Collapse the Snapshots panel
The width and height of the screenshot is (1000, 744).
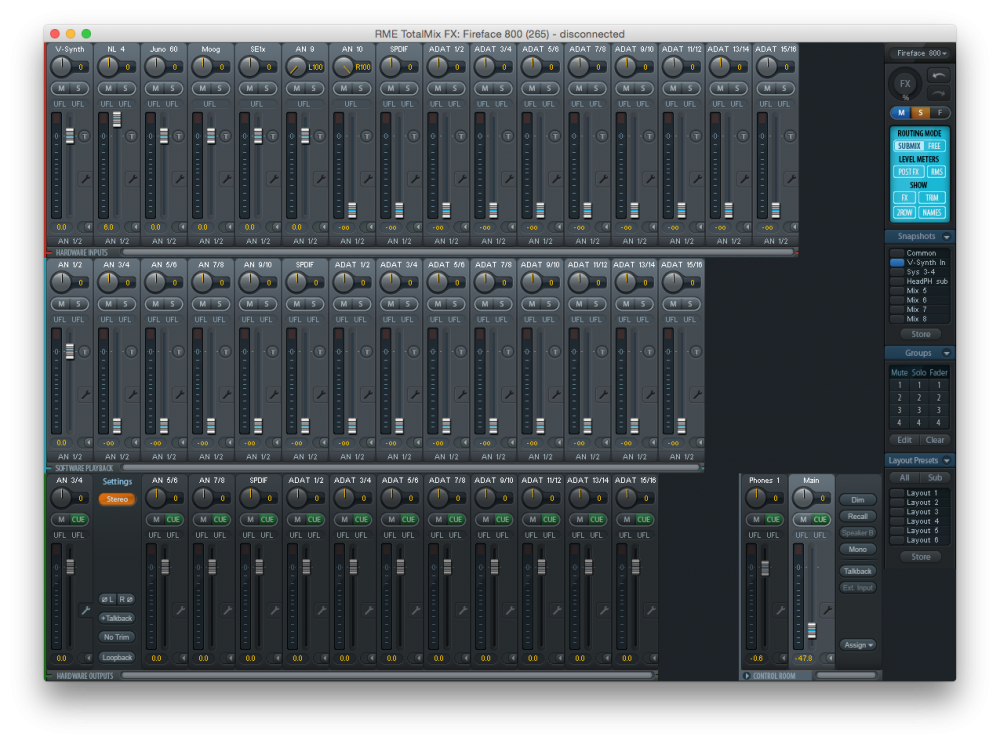(x=947, y=237)
